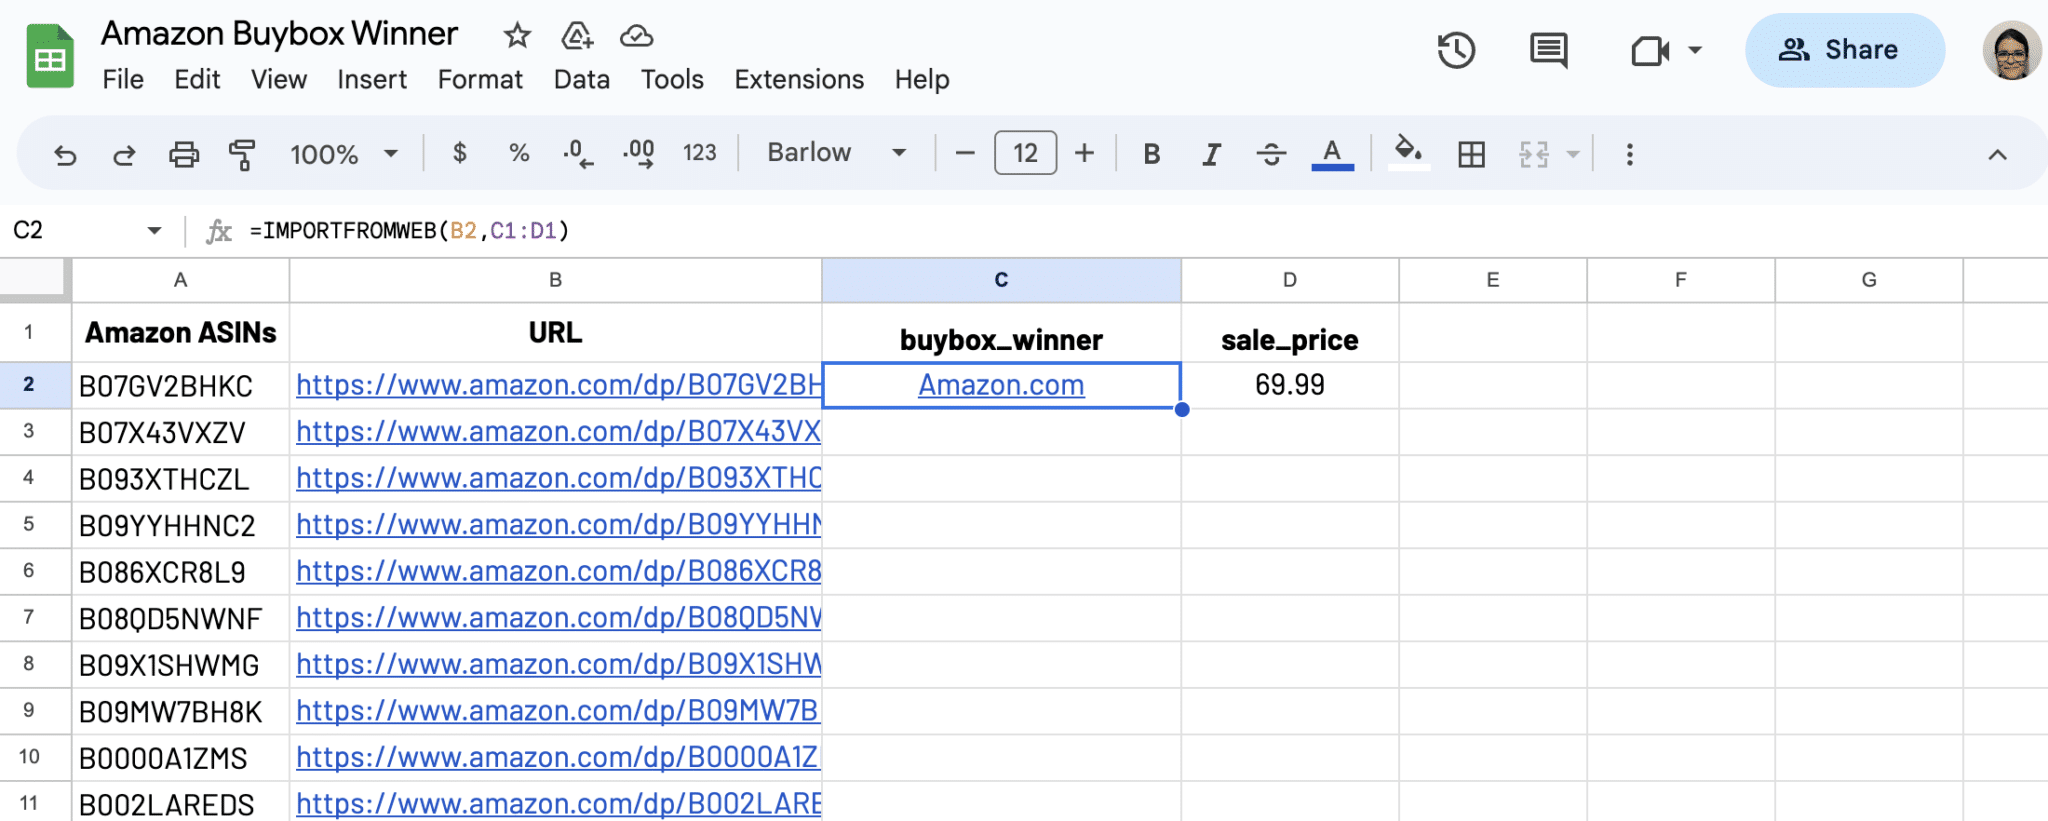The height and width of the screenshot is (821, 2048).
Task: Open version history clock icon
Action: [1456, 50]
